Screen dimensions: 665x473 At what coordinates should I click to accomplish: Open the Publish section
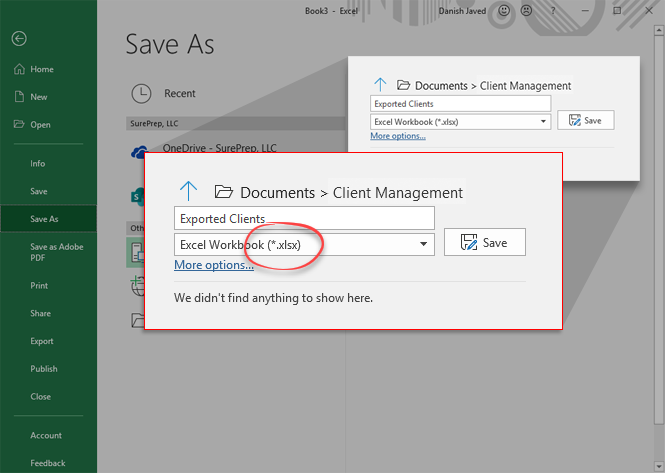coord(44,369)
